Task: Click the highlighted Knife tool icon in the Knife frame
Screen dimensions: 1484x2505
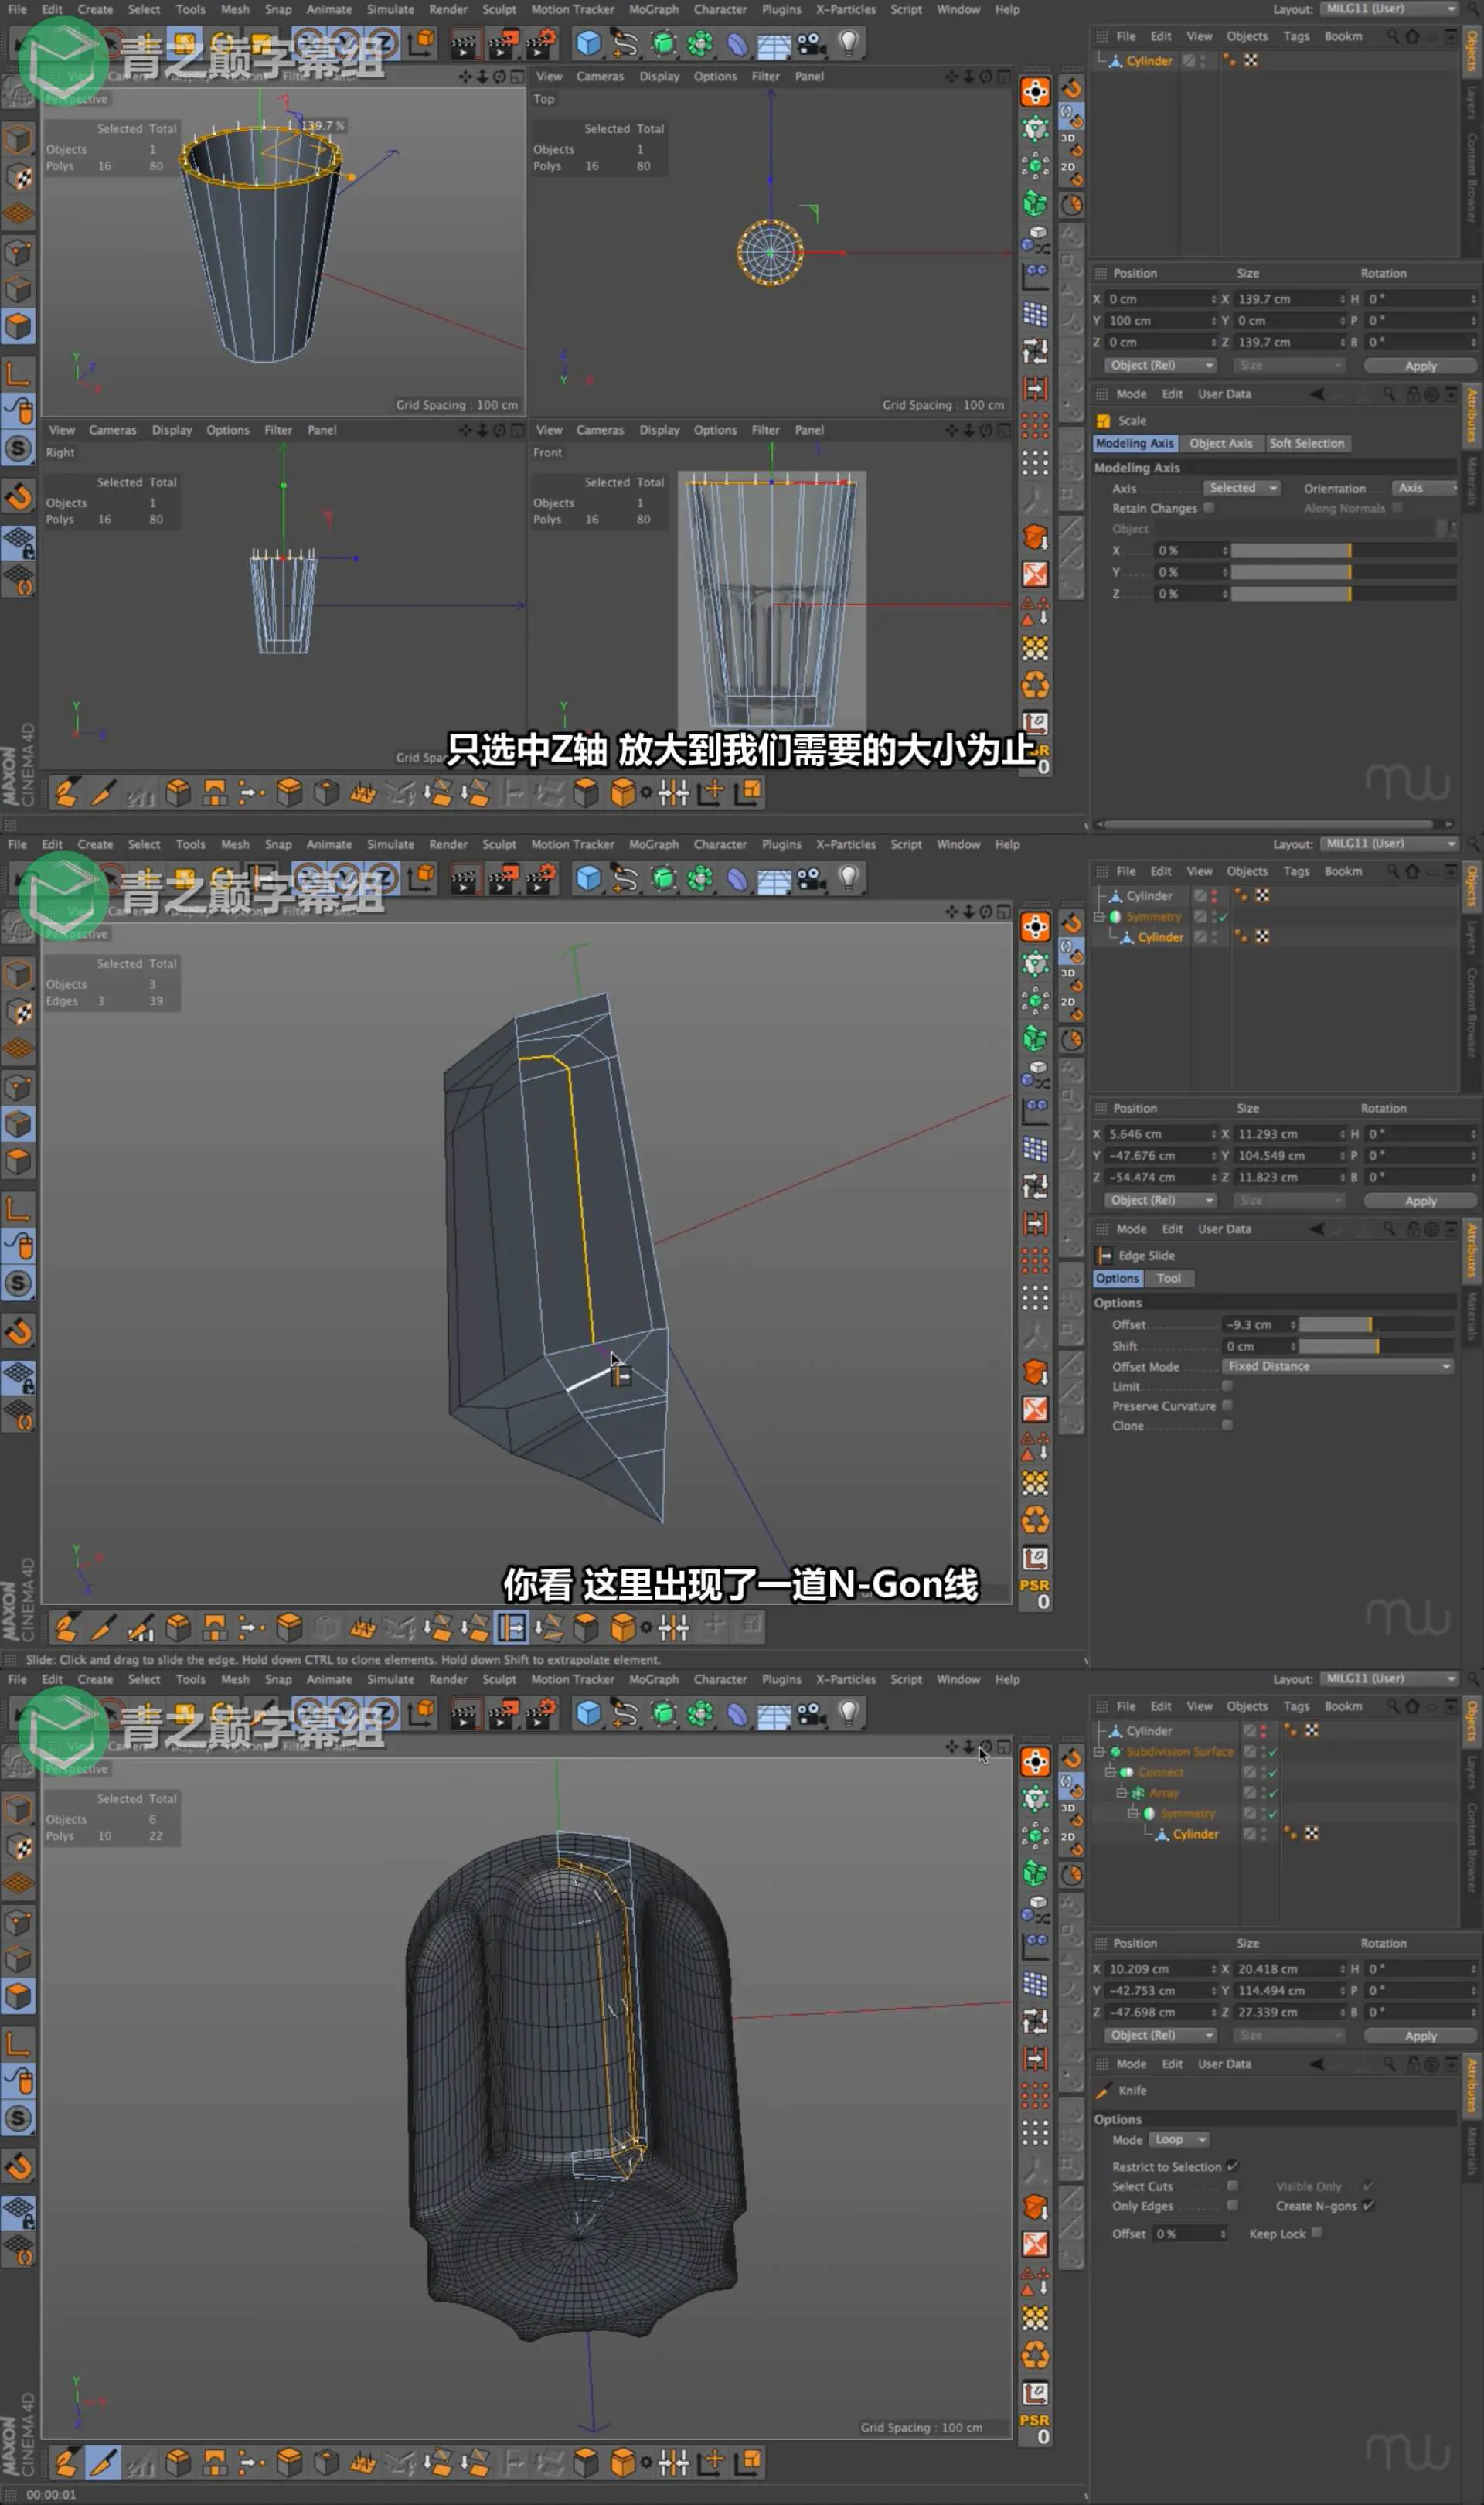Action: click(x=102, y=2462)
